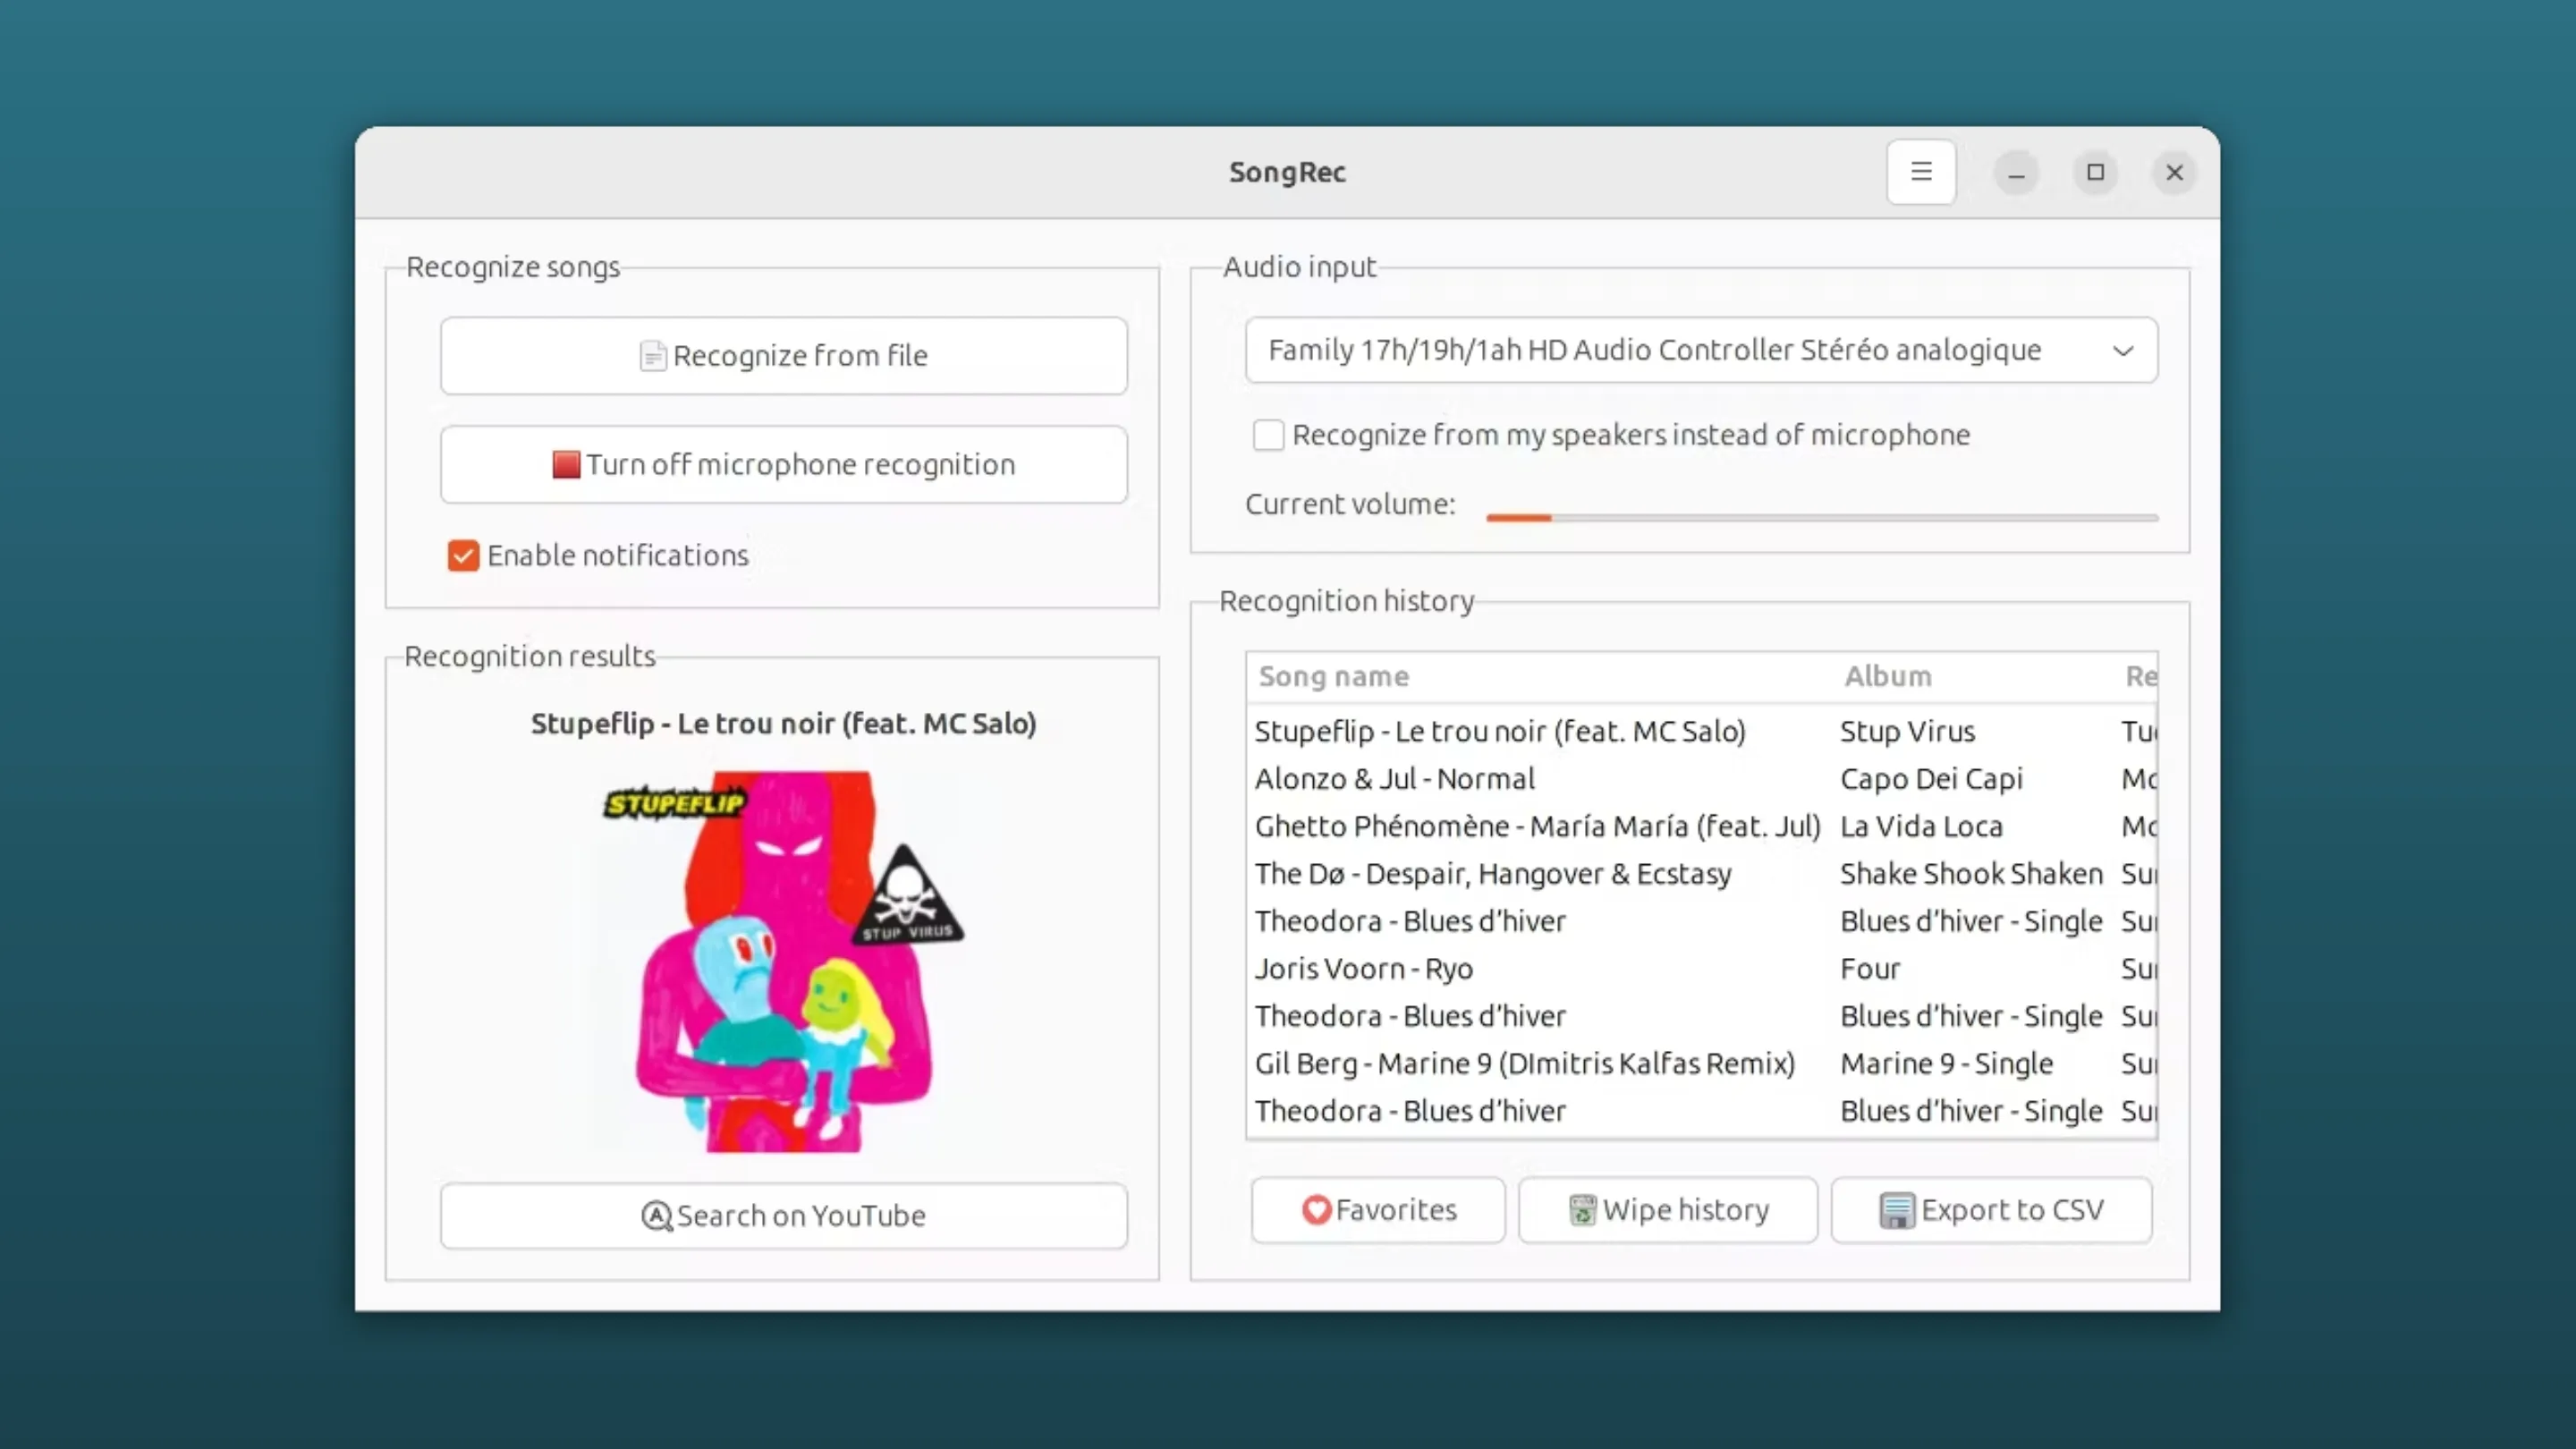
Task: Click the chevron on the audio input combo box
Action: pos(2123,350)
